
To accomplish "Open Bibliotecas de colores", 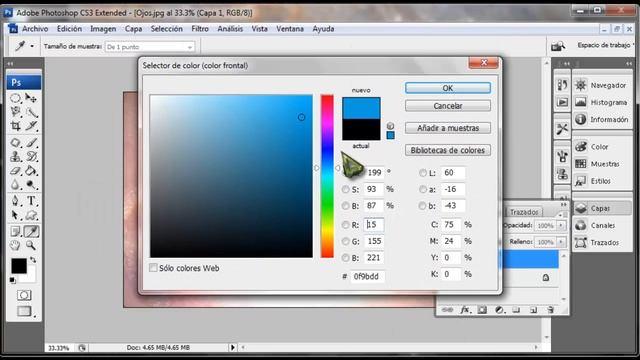I will click(x=448, y=150).
